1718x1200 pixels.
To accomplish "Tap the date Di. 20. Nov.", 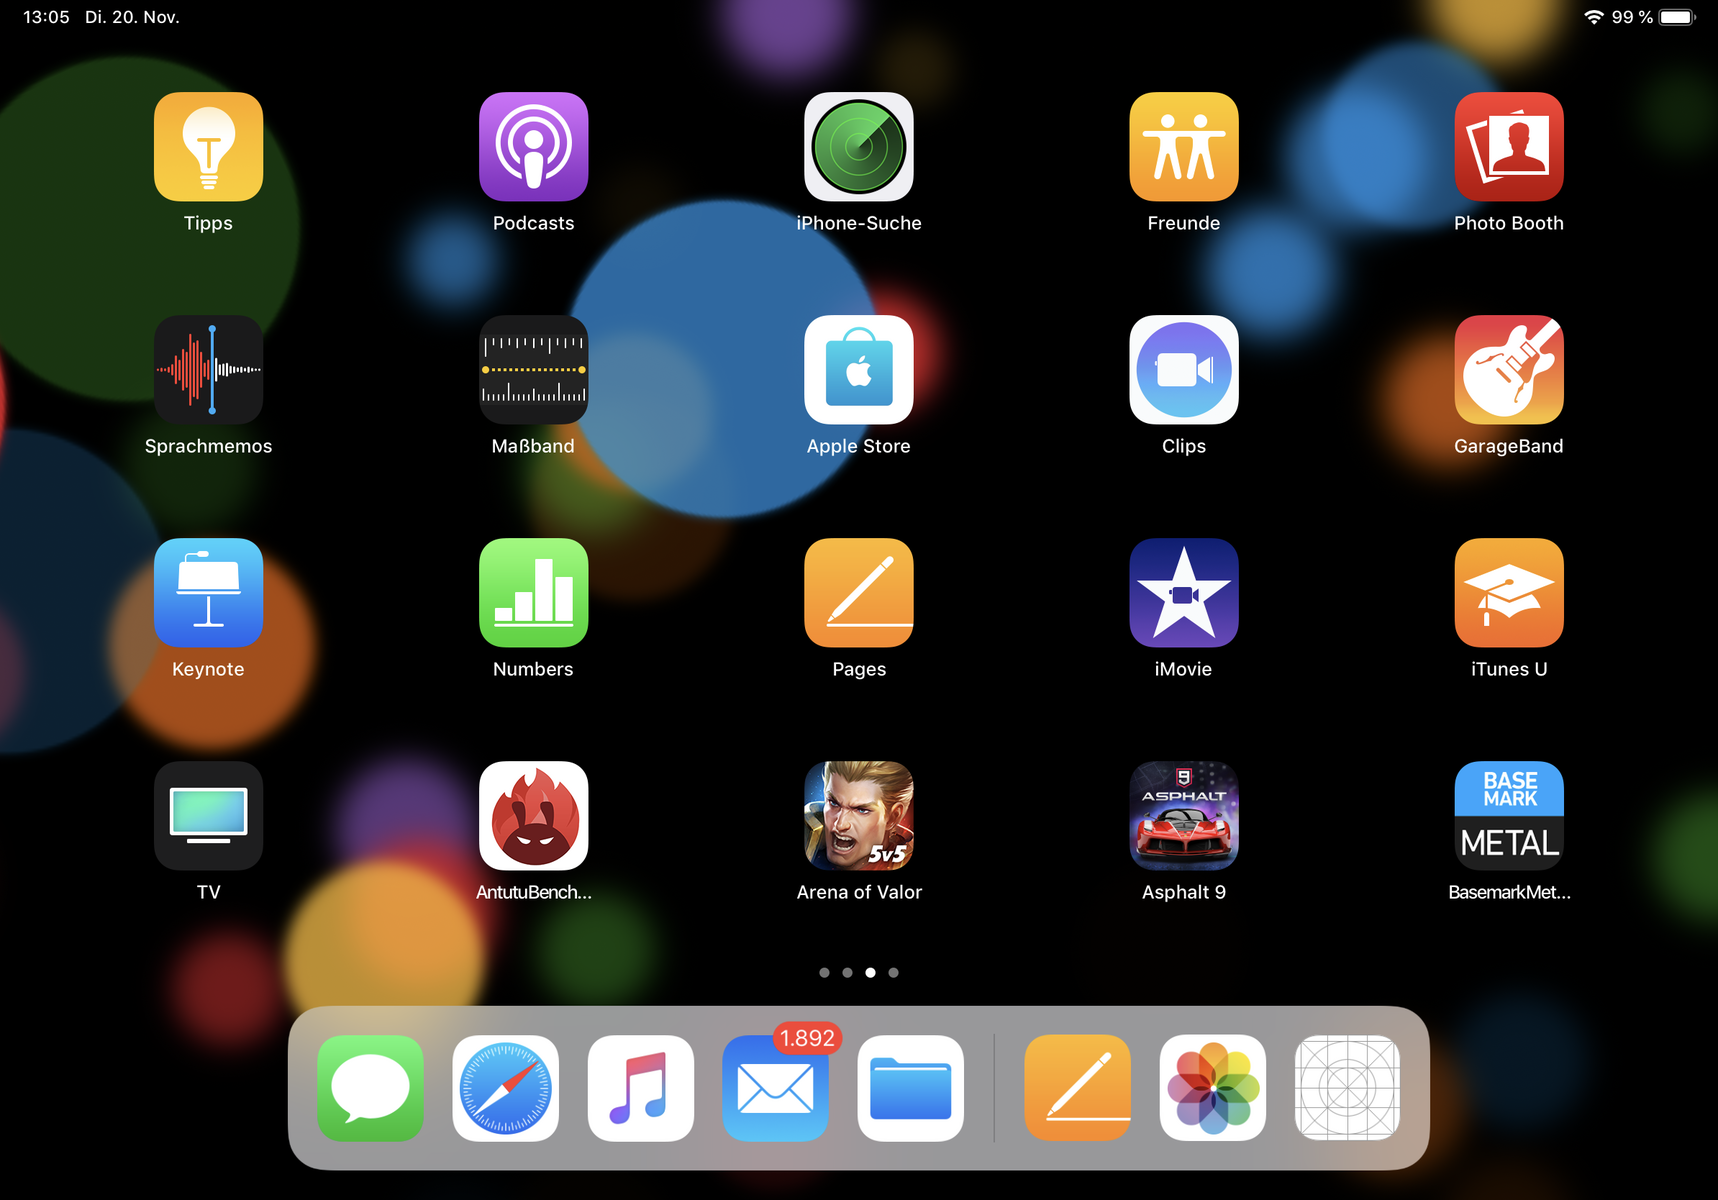I will [x=132, y=17].
